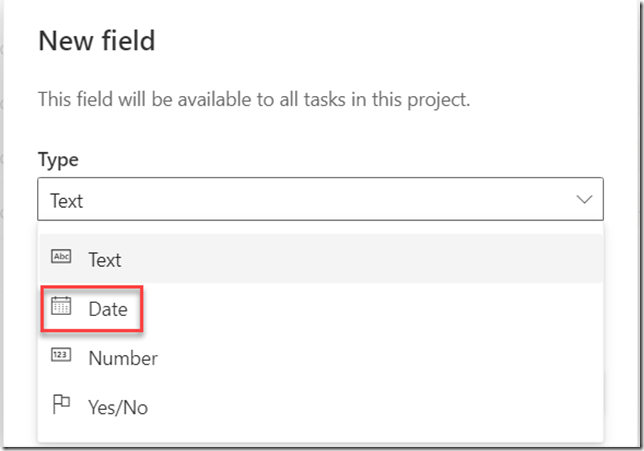Select the Yes/No field type
This screenshot has width=644, height=451.
pos(118,407)
